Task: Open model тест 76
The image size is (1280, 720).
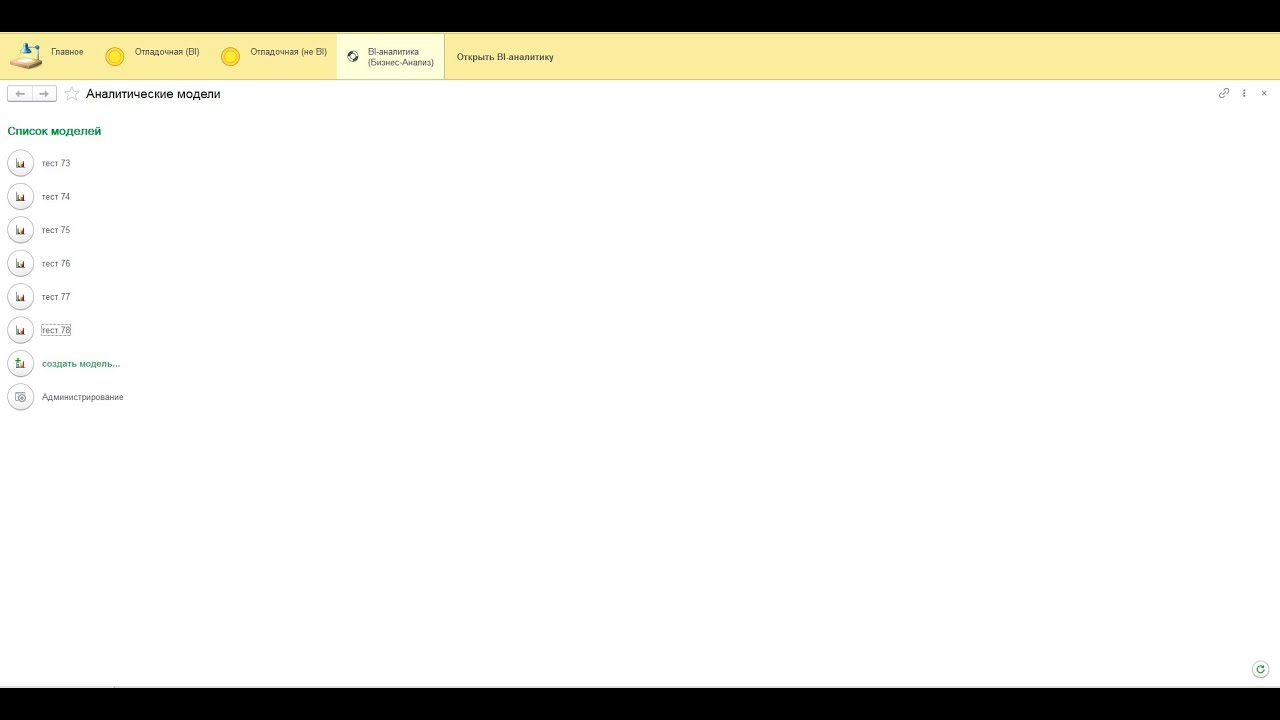Action: 56,264
